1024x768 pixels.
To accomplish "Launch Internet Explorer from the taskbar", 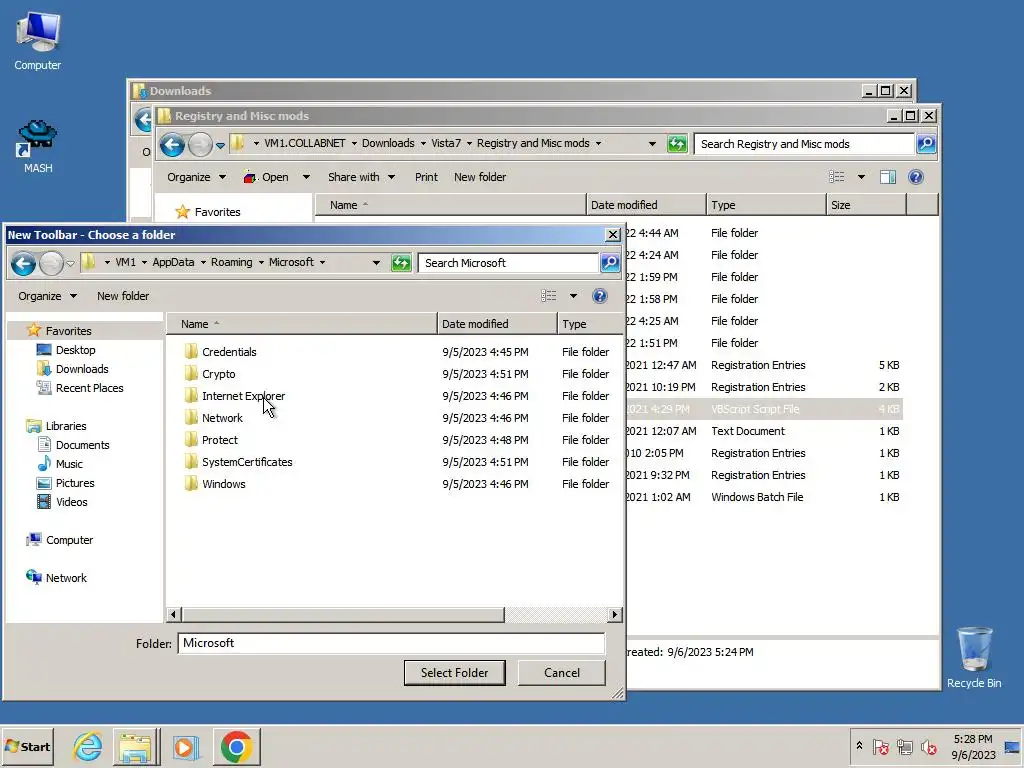I will click(87, 746).
